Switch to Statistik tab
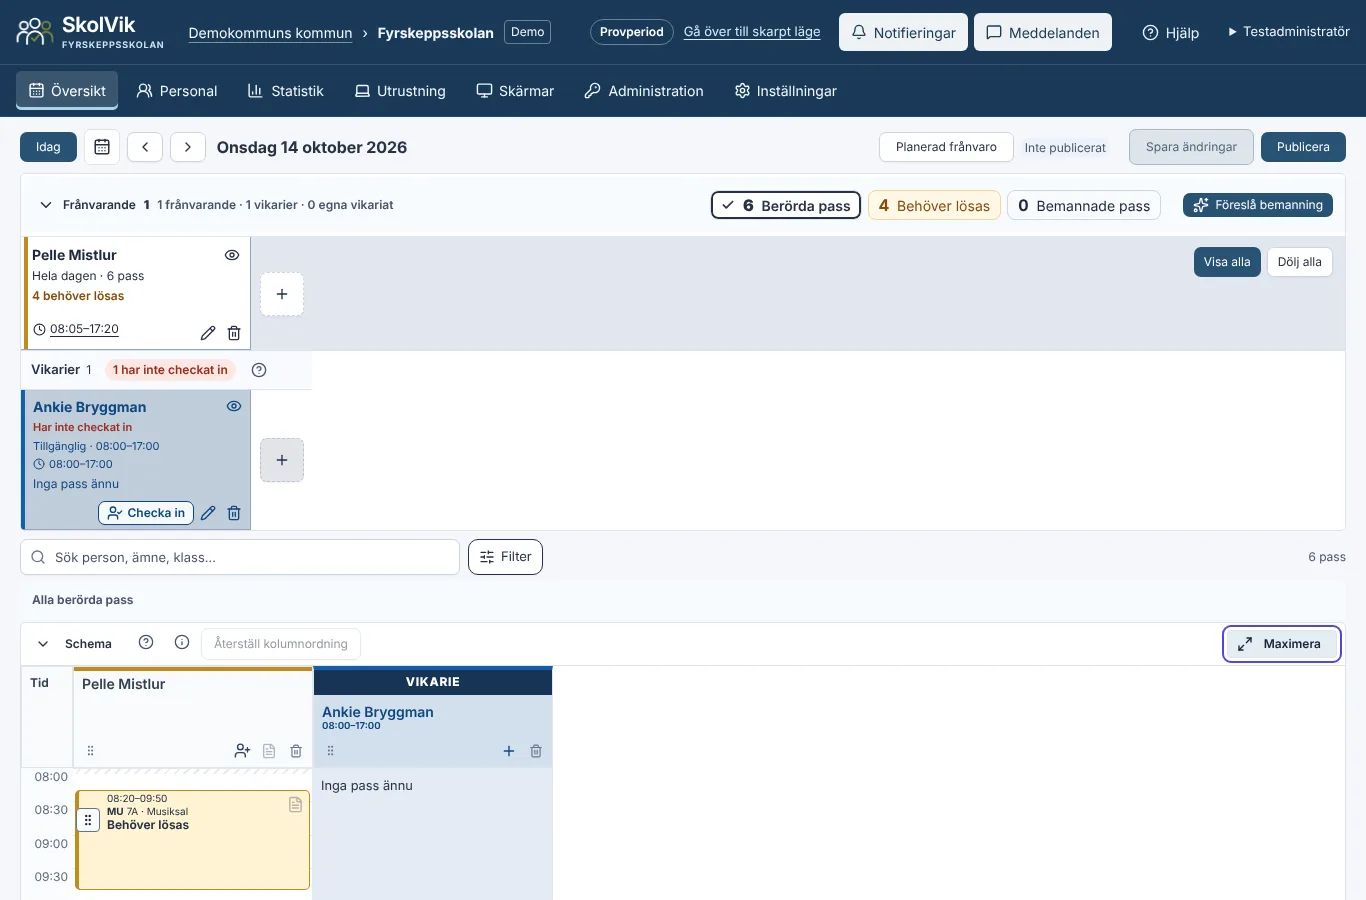1366x900 pixels. pyautogui.click(x=286, y=91)
